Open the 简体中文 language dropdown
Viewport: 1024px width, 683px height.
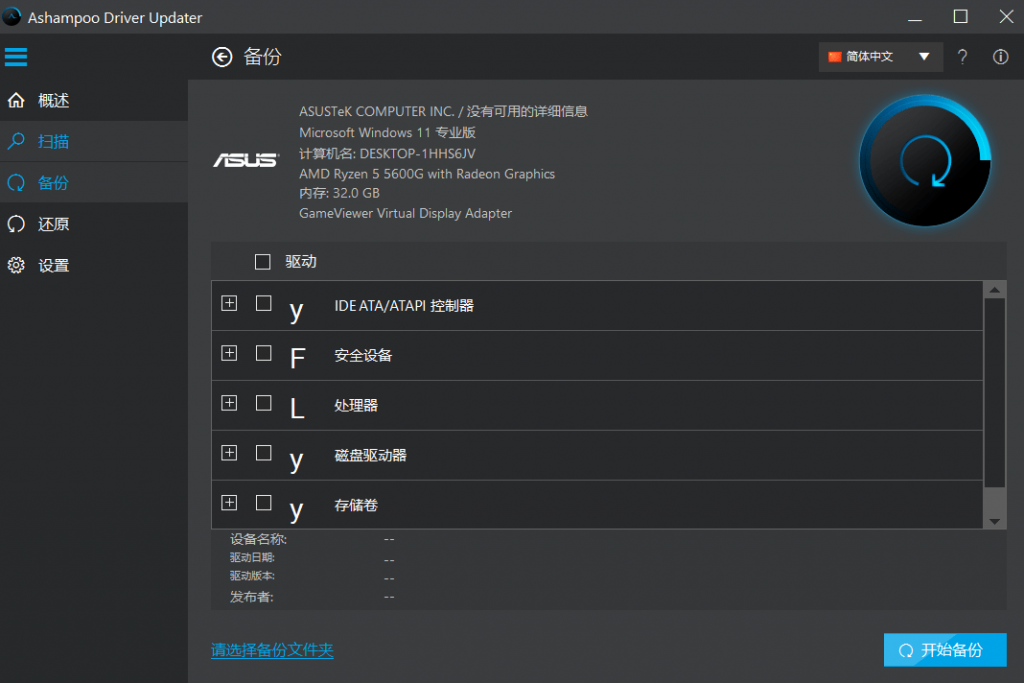pyautogui.click(x=880, y=57)
